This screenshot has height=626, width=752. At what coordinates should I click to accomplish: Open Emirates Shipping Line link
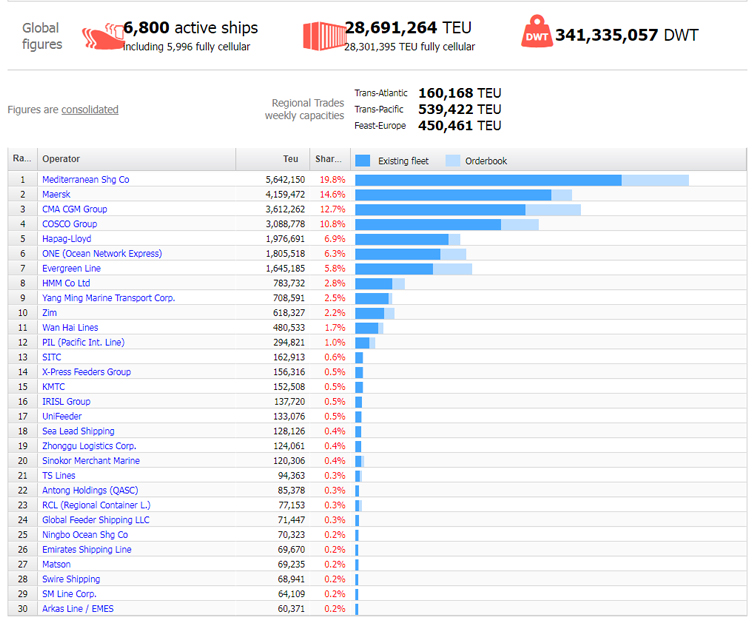tap(87, 550)
